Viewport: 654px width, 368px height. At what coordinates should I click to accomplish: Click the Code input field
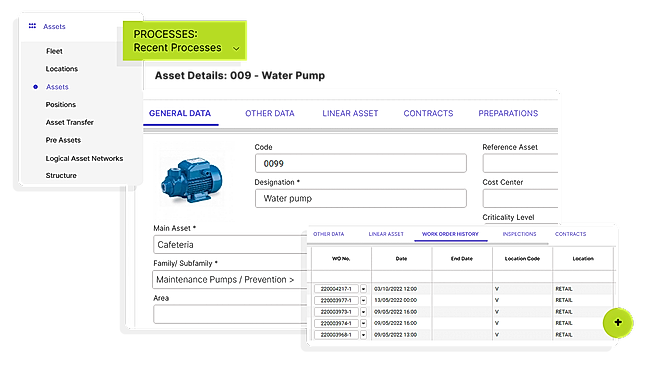click(361, 163)
